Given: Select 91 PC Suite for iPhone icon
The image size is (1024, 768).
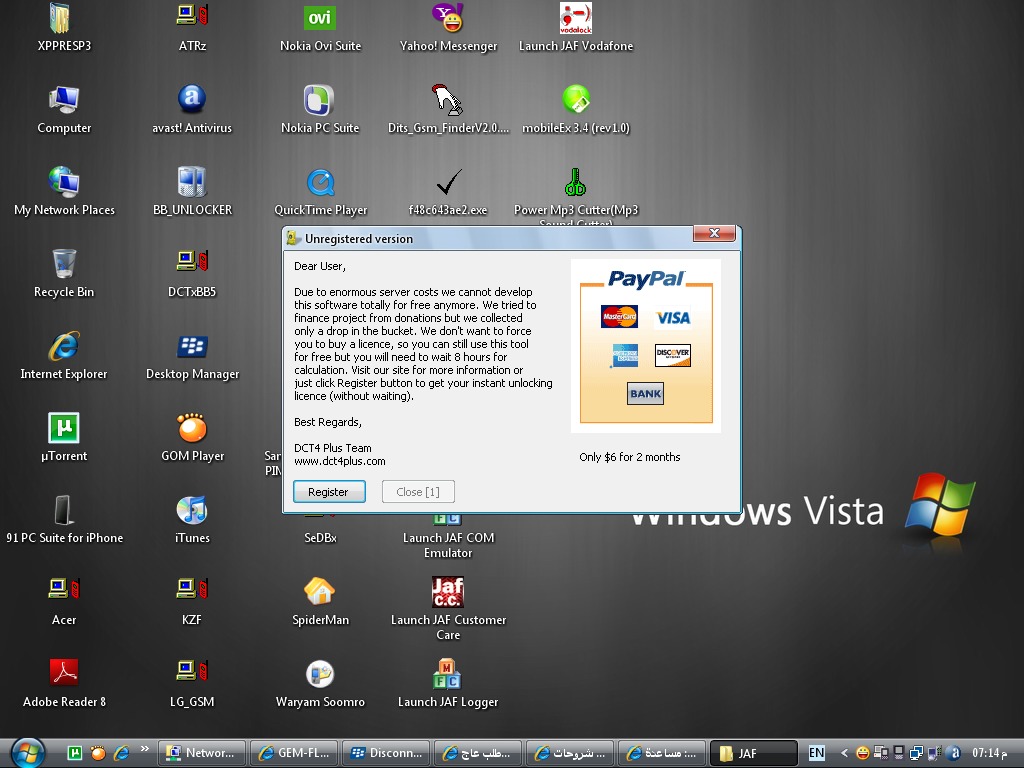Looking at the screenshot, I should (64, 509).
